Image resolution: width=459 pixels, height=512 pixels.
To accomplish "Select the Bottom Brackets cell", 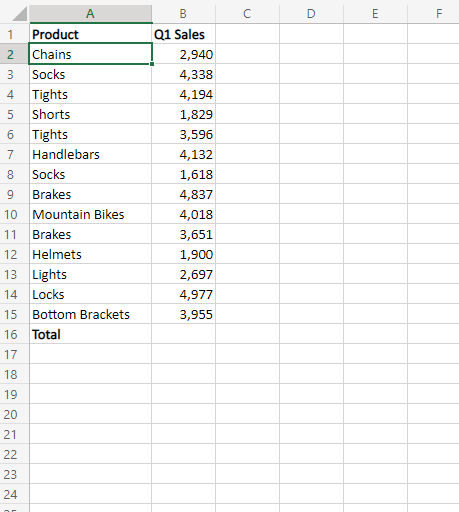I will point(90,314).
